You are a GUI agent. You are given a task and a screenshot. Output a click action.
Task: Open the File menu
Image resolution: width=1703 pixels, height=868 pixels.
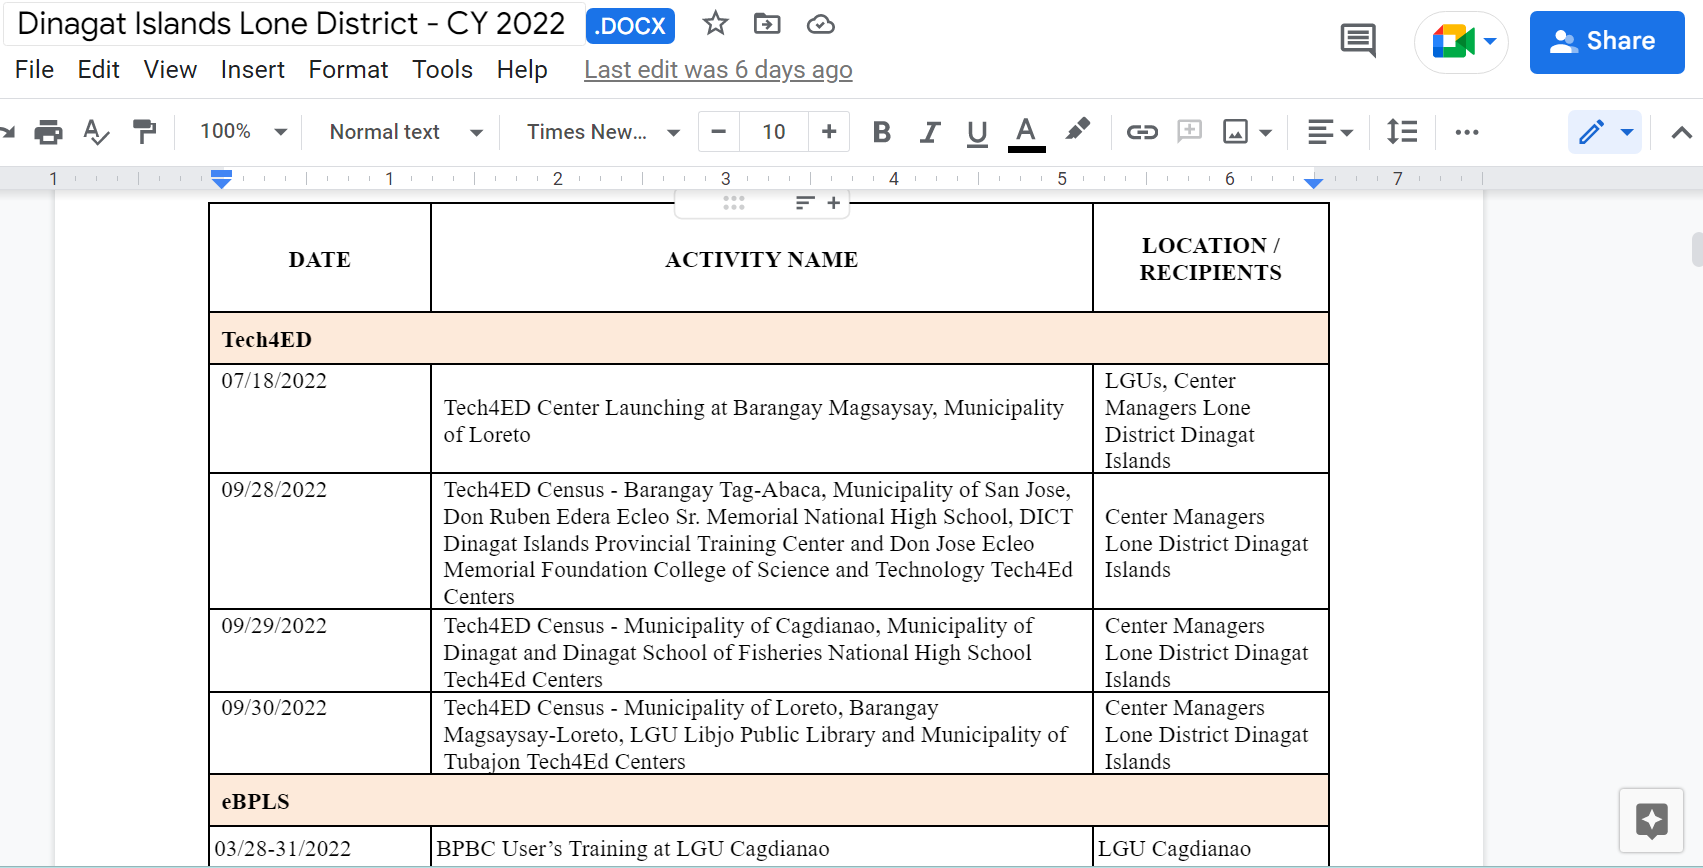click(34, 70)
